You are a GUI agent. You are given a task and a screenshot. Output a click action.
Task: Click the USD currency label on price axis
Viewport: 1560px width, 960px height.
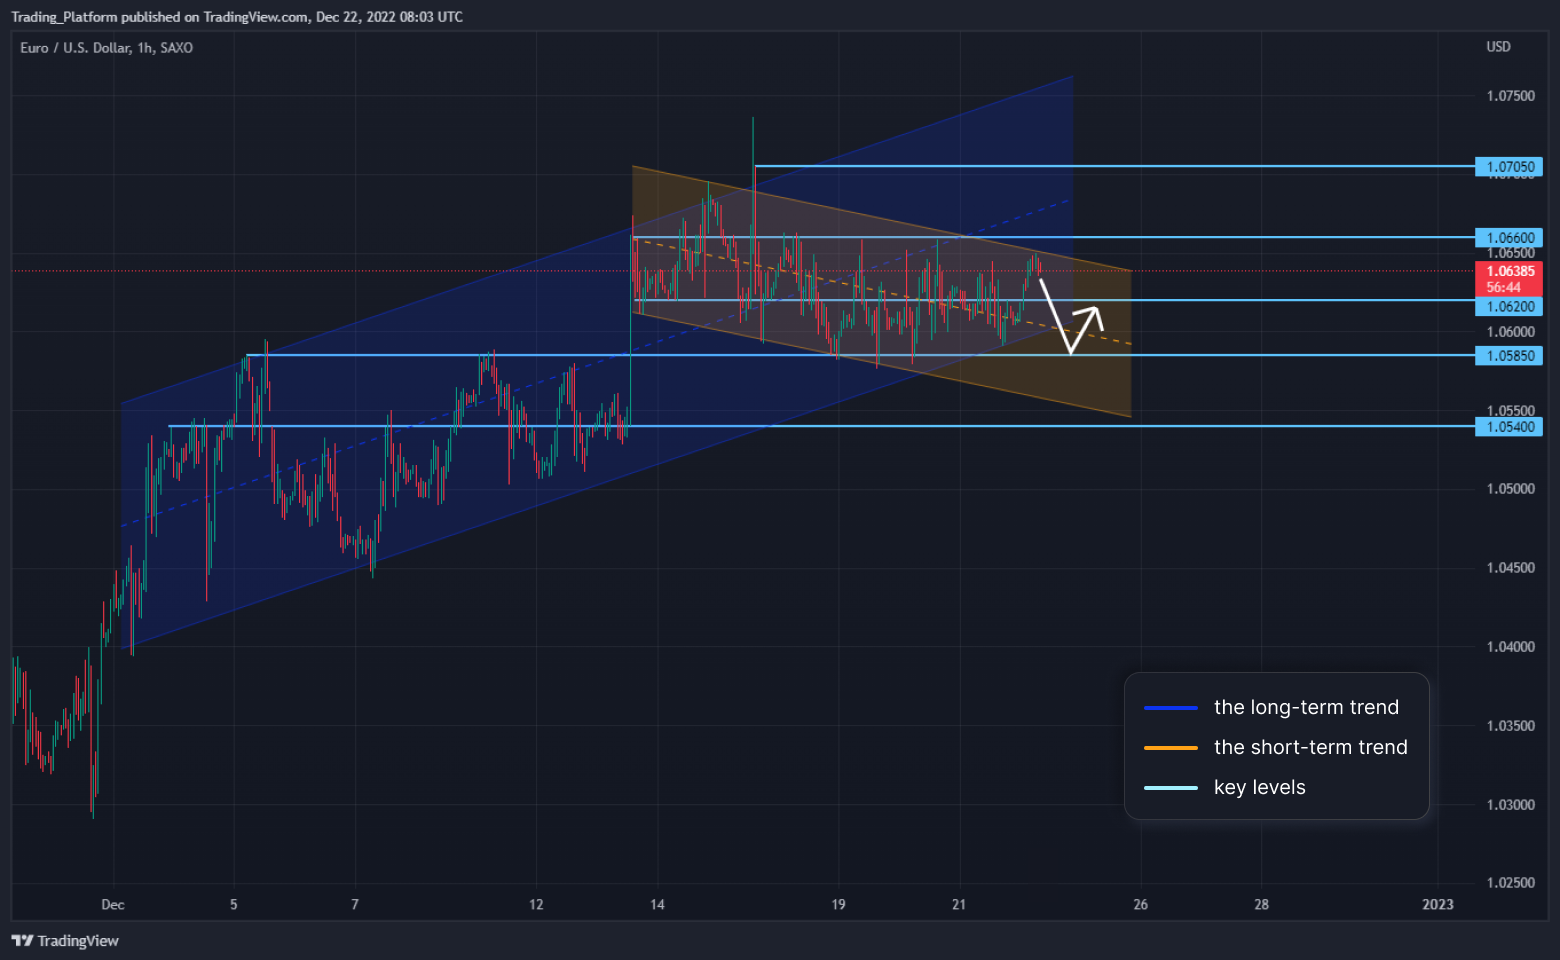[1498, 47]
